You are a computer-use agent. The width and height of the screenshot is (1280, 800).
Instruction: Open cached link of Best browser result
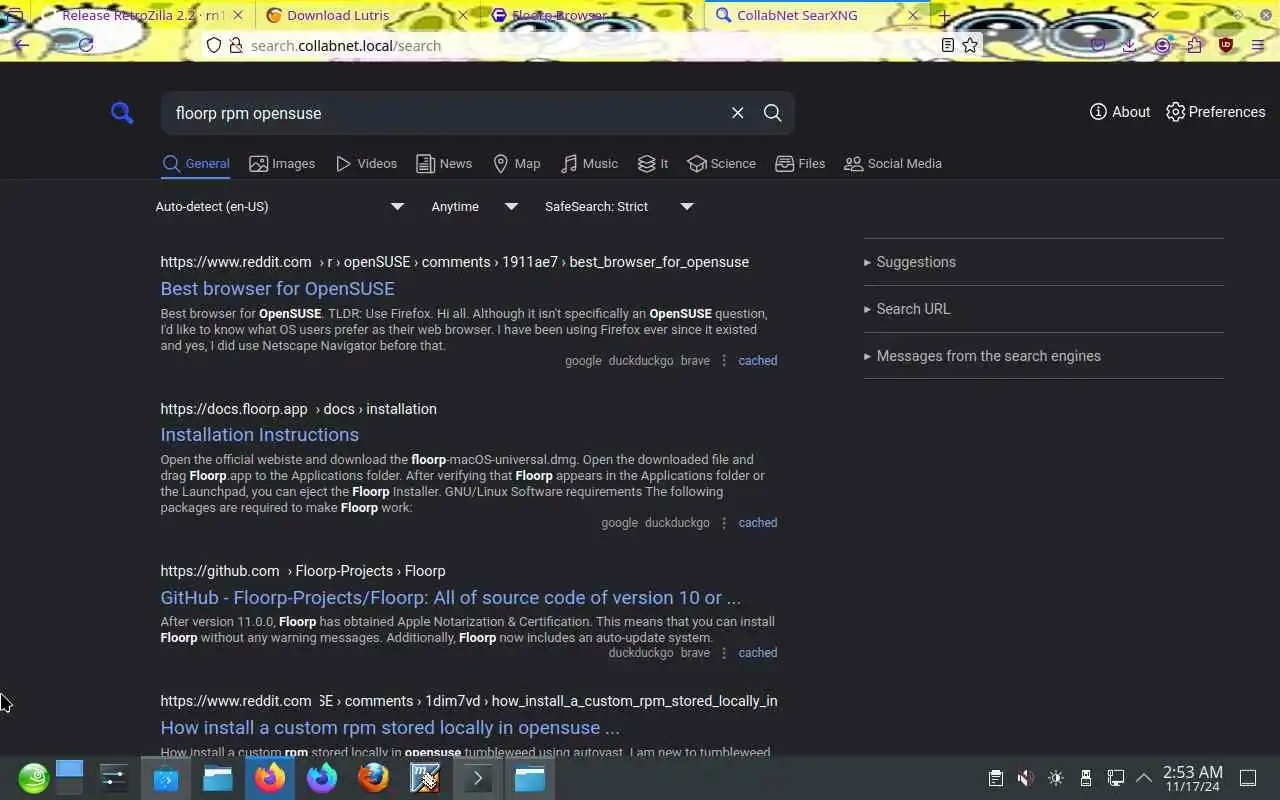[757, 361]
